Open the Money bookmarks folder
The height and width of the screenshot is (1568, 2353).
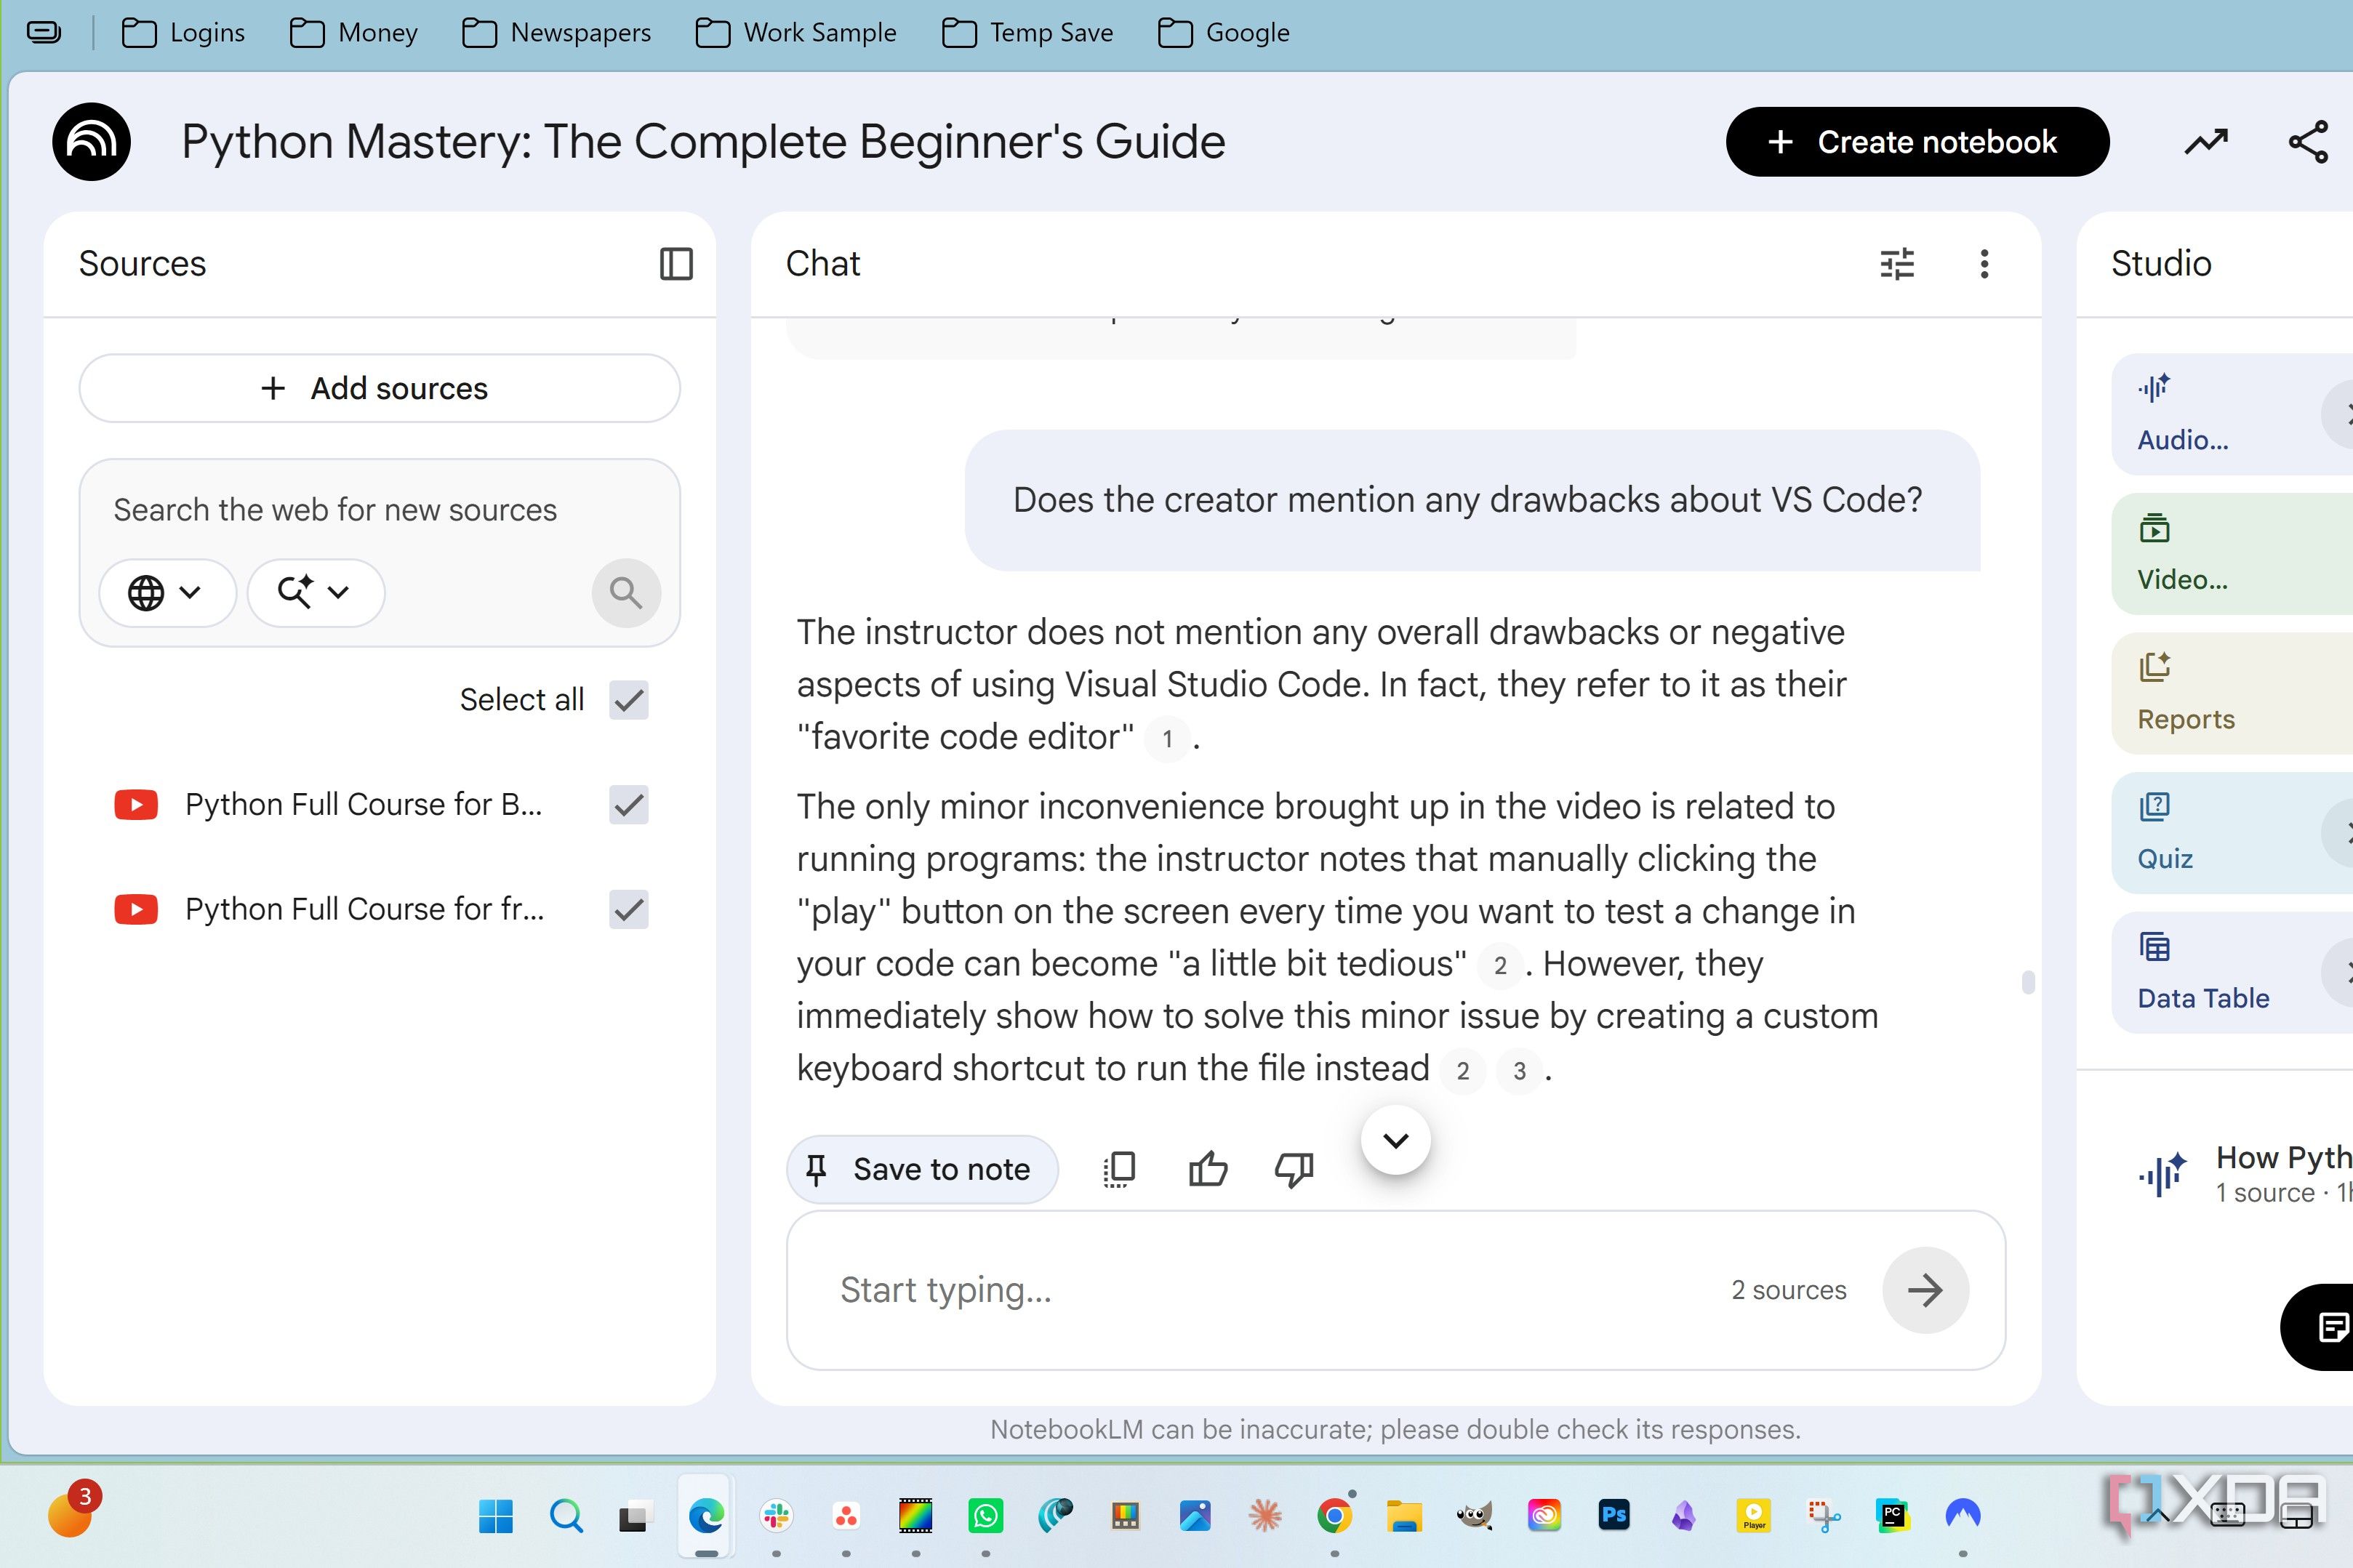354,33
